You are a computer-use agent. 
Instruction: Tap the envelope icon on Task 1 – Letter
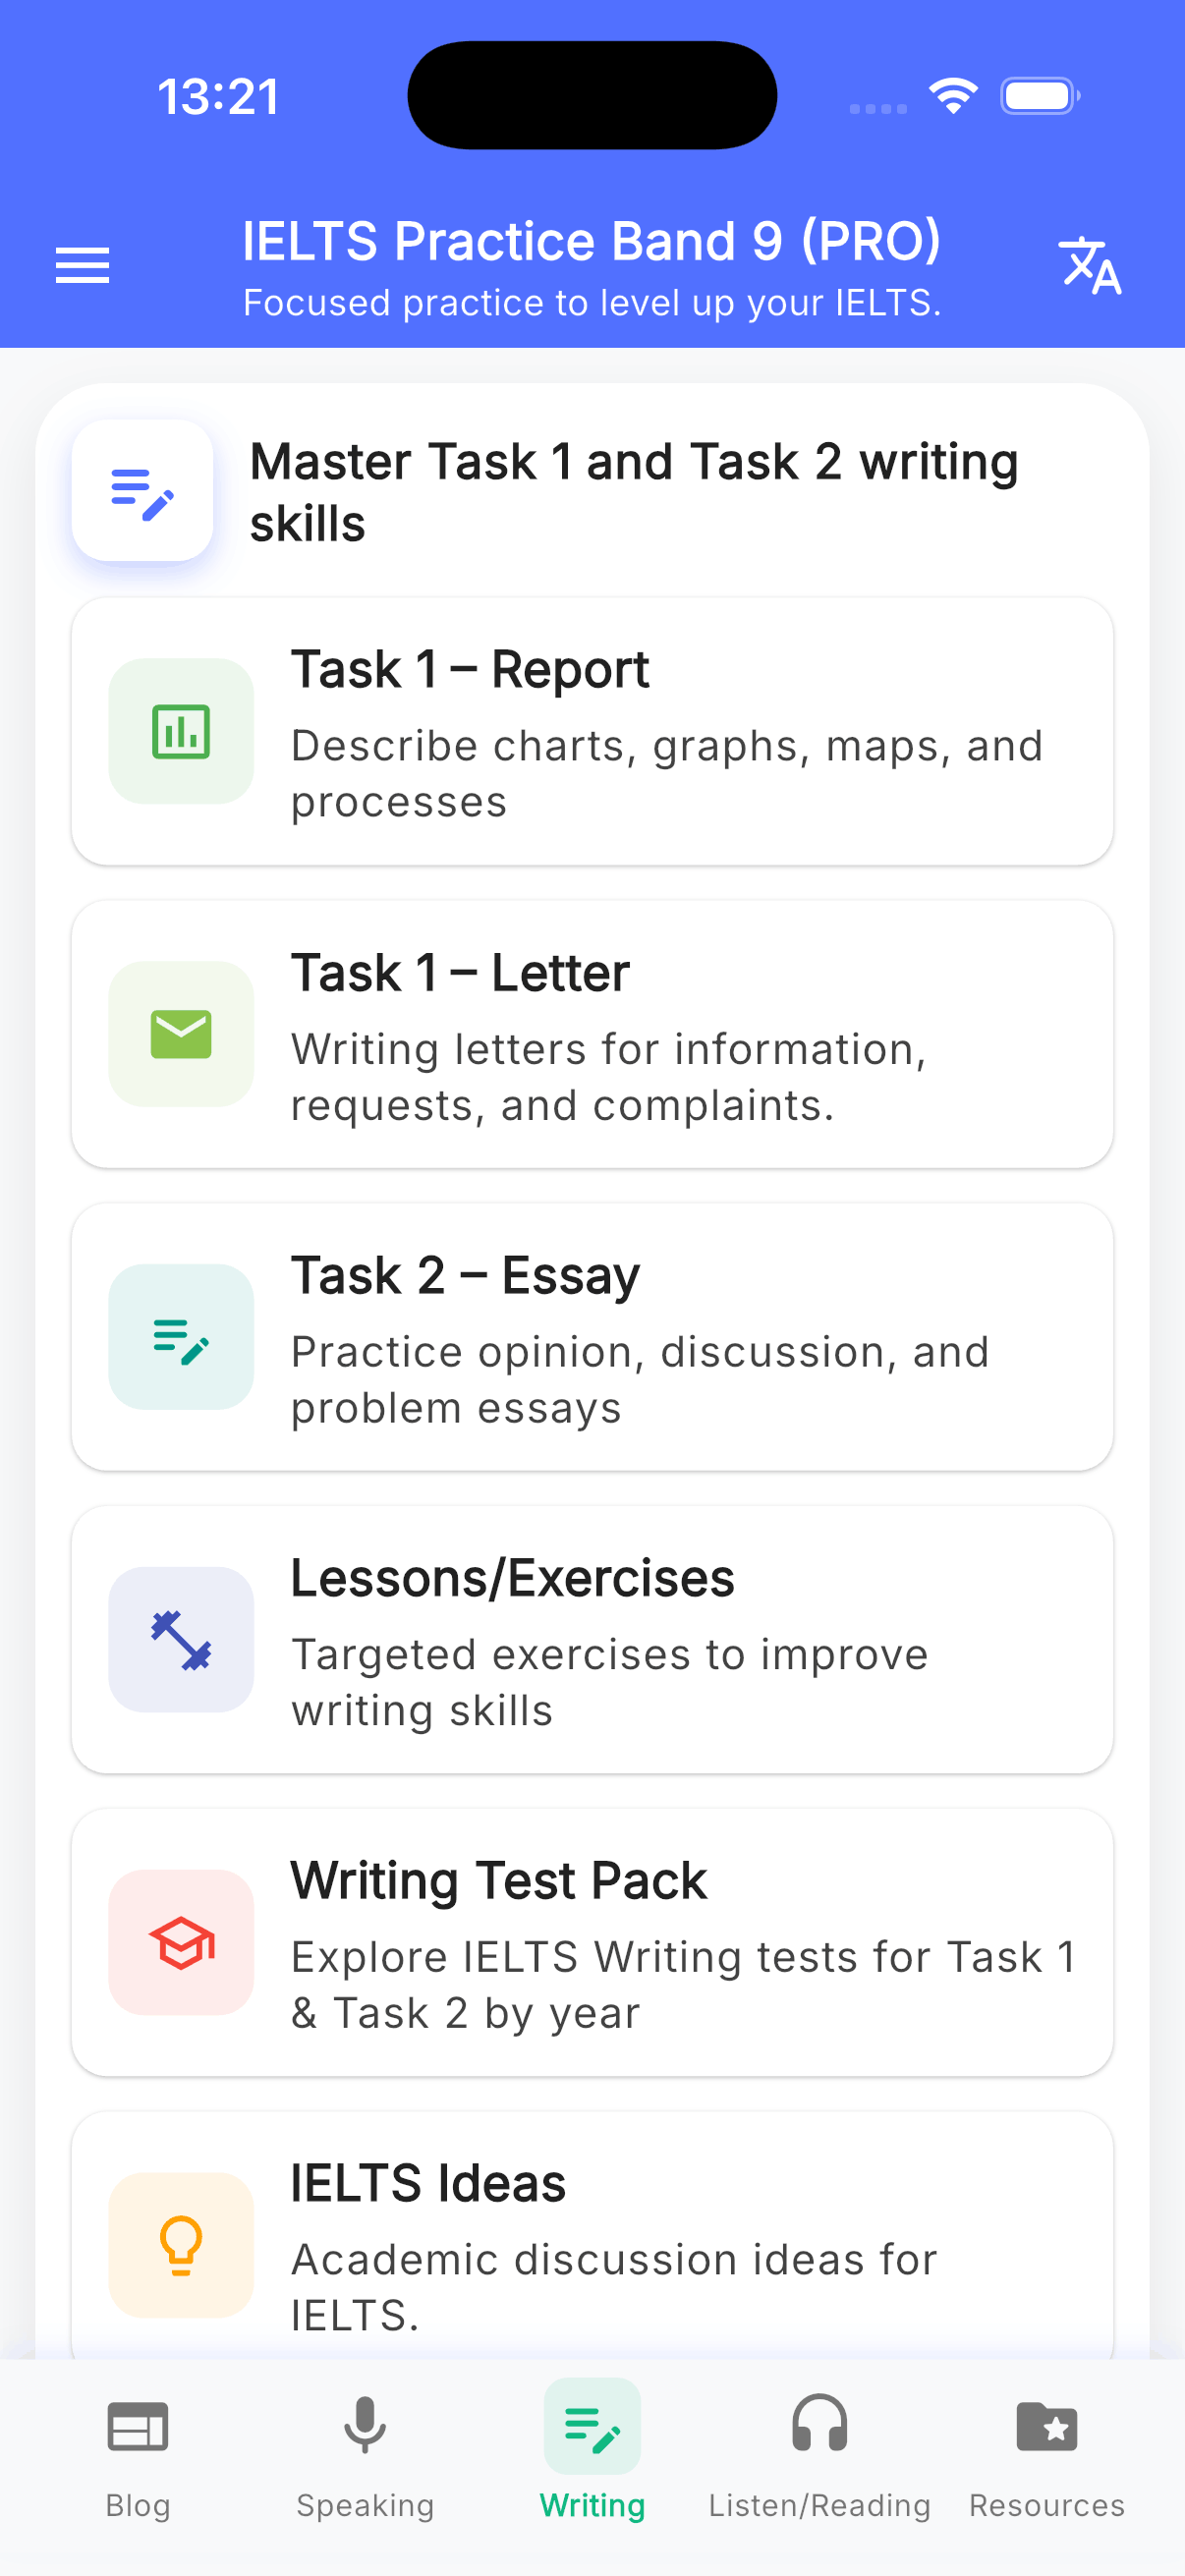[x=180, y=1034]
